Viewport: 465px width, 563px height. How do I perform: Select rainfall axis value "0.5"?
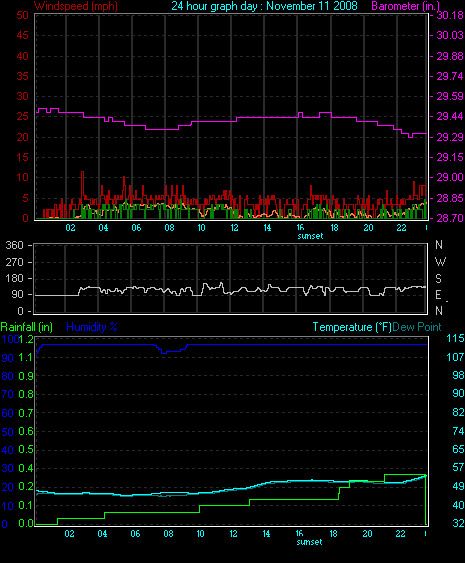click(x=26, y=450)
